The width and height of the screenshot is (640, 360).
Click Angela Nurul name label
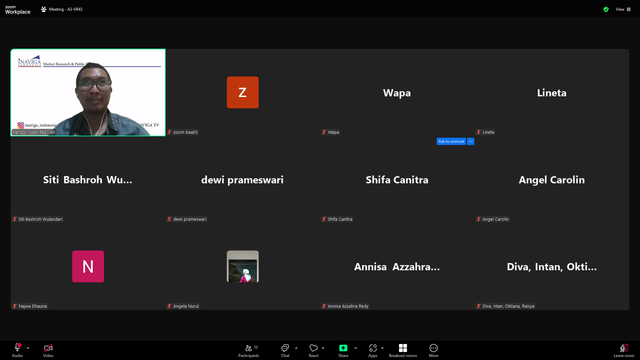click(x=183, y=306)
